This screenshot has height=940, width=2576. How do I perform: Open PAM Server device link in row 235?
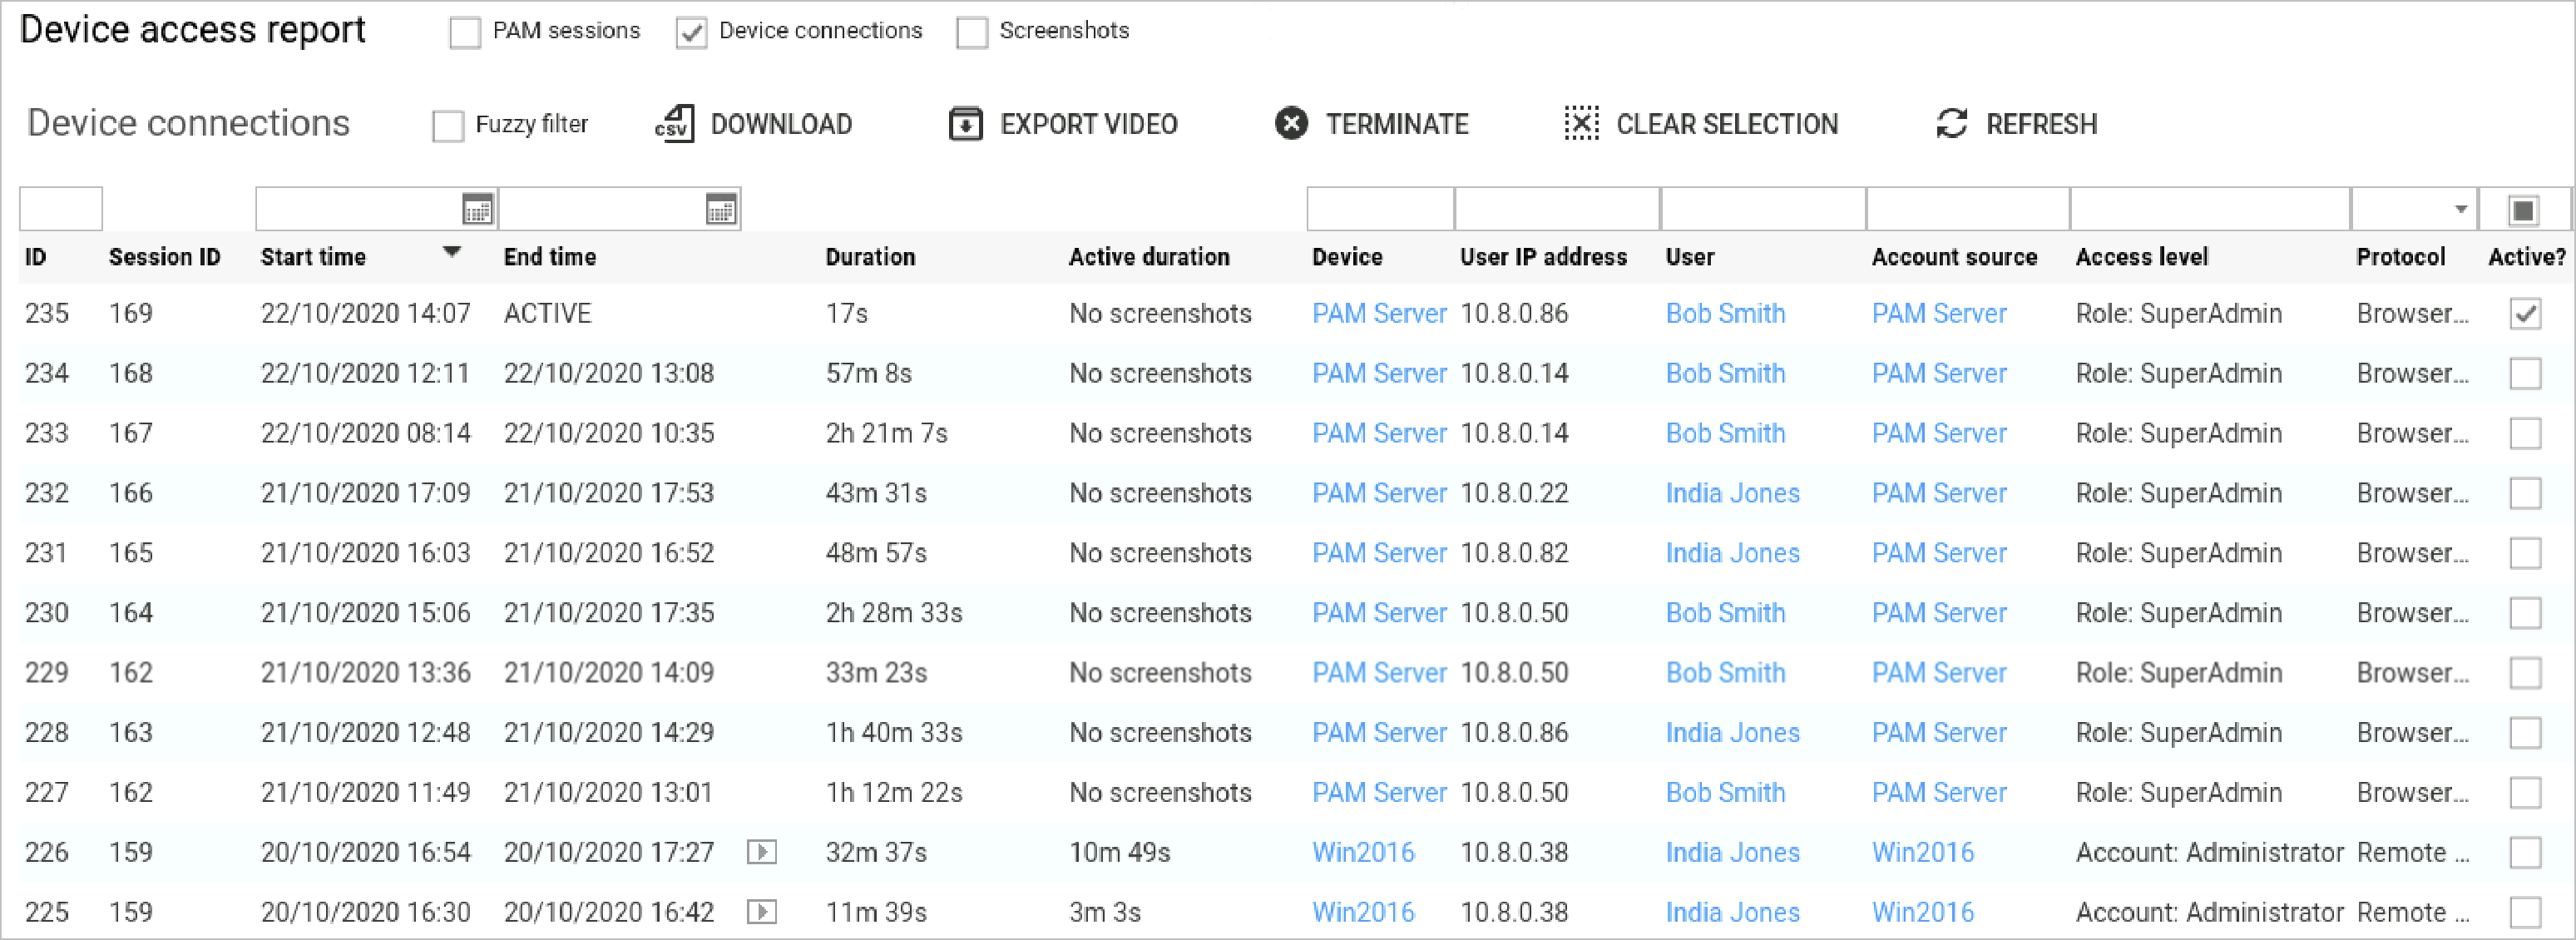click(x=1379, y=314)
